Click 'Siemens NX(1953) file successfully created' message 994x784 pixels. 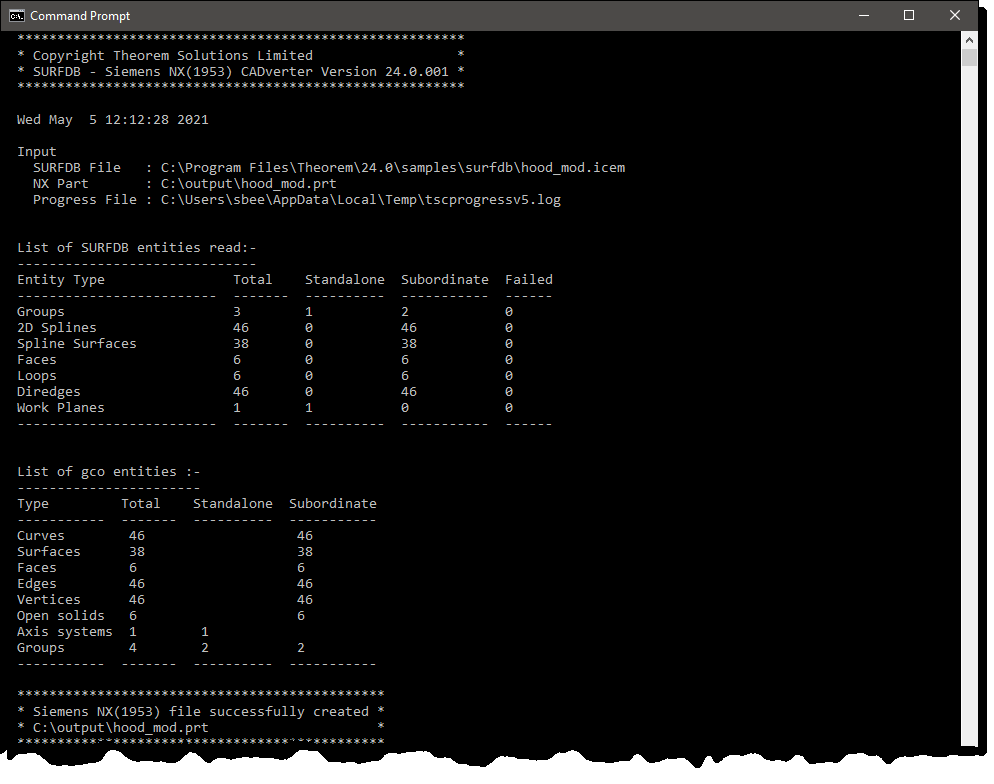[x=200, y=712]
